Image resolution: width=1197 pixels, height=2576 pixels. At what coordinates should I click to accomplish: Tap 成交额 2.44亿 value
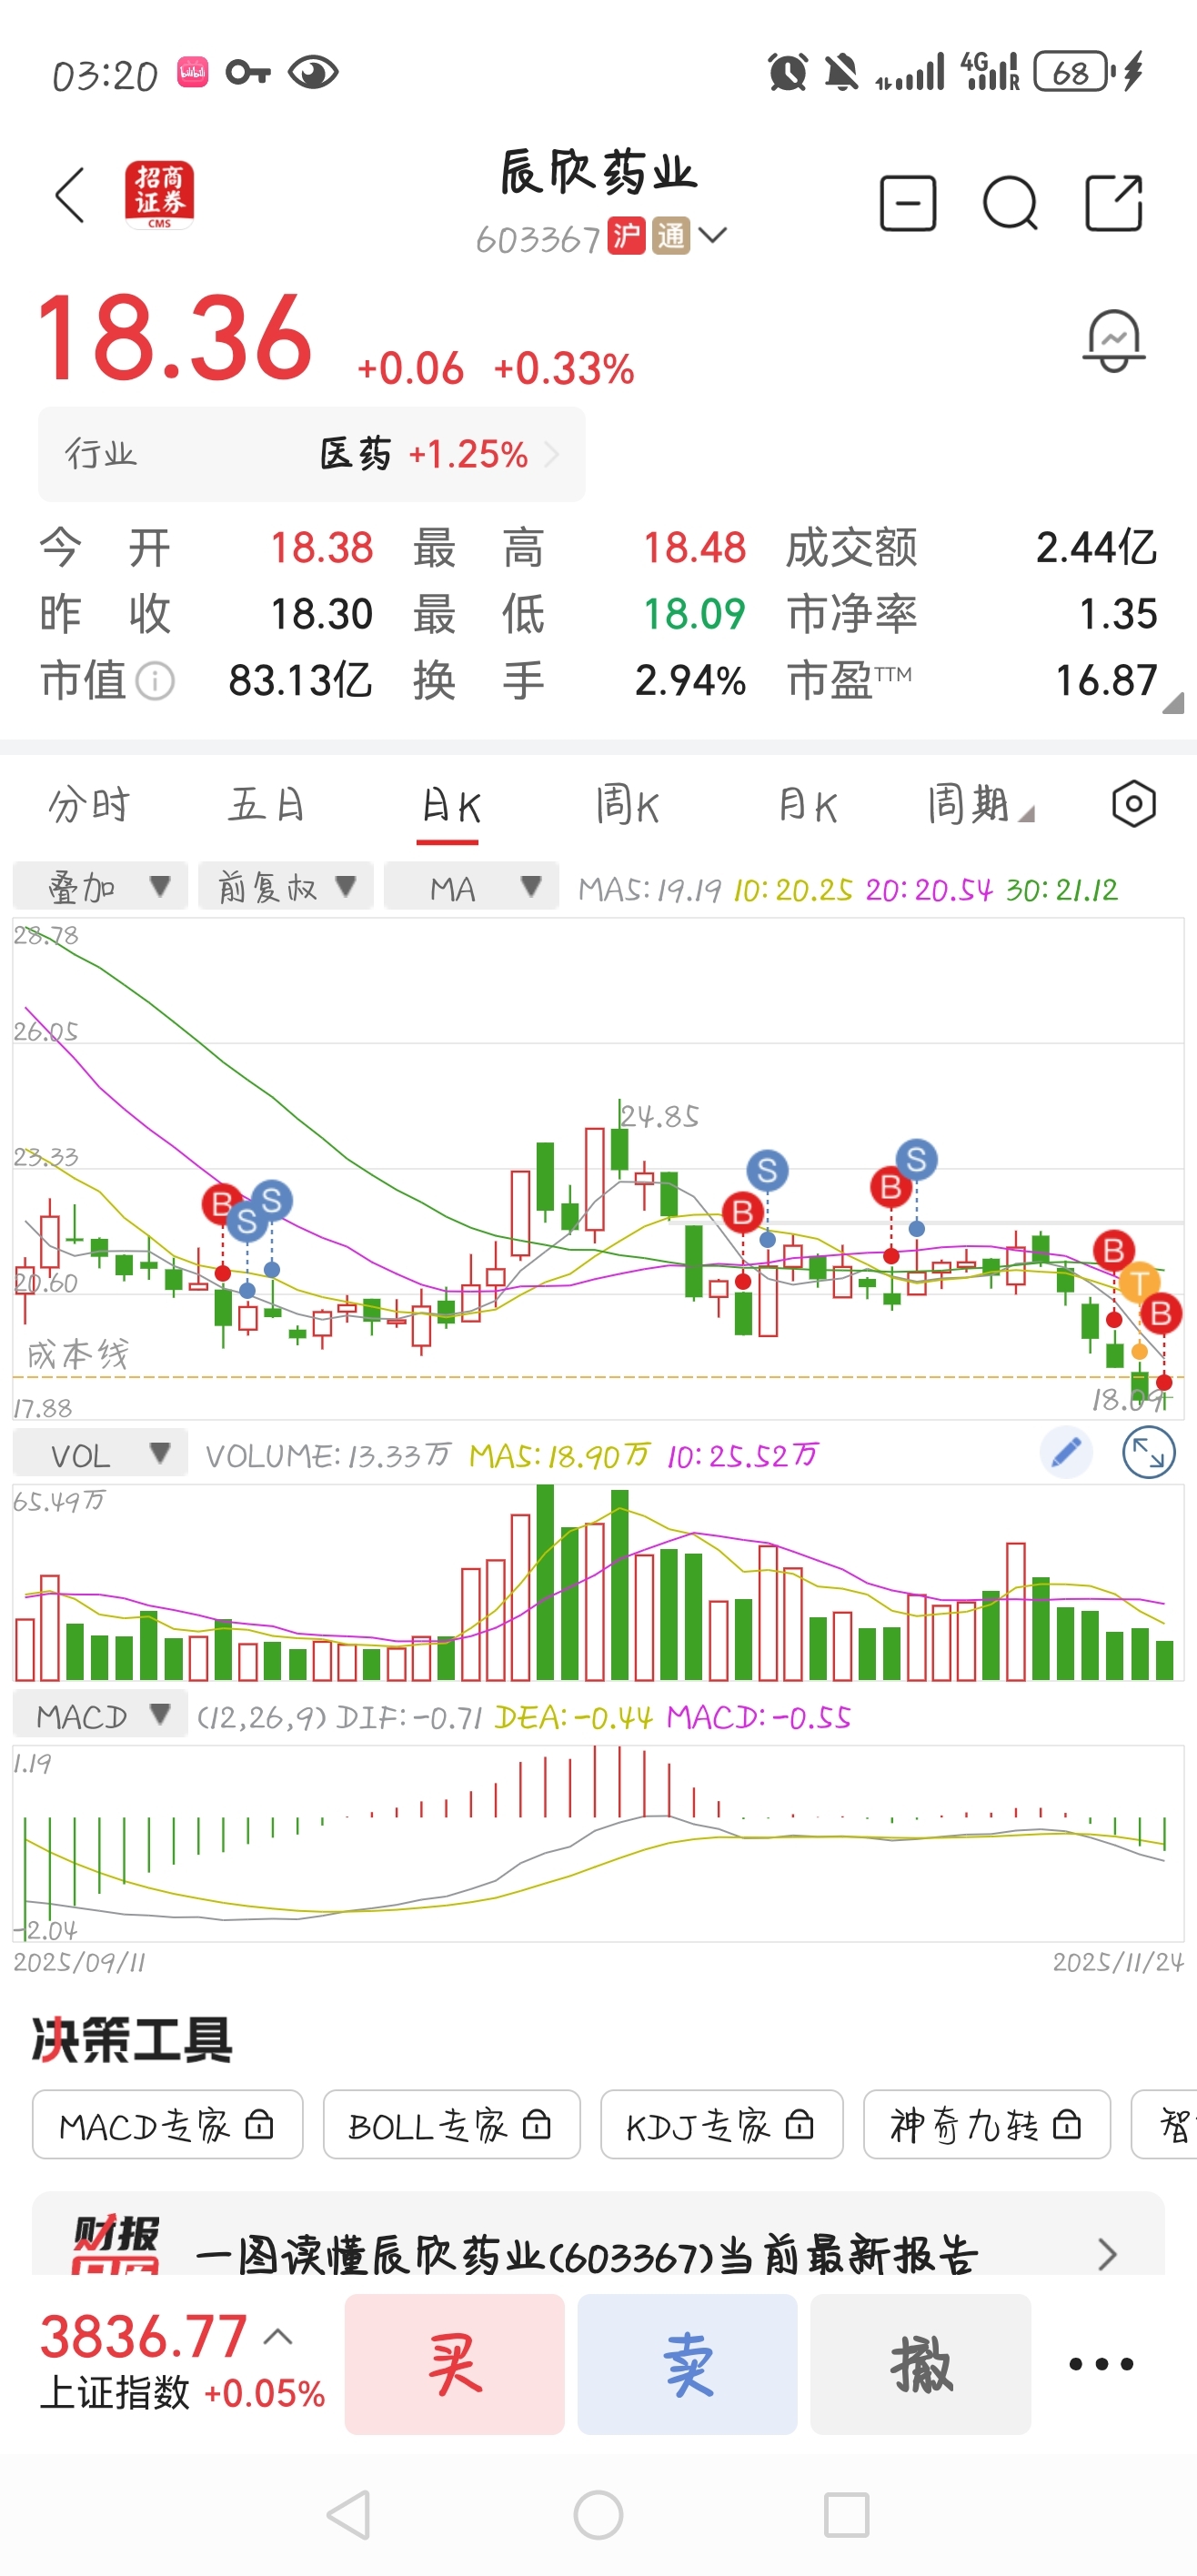(1096, 548)
